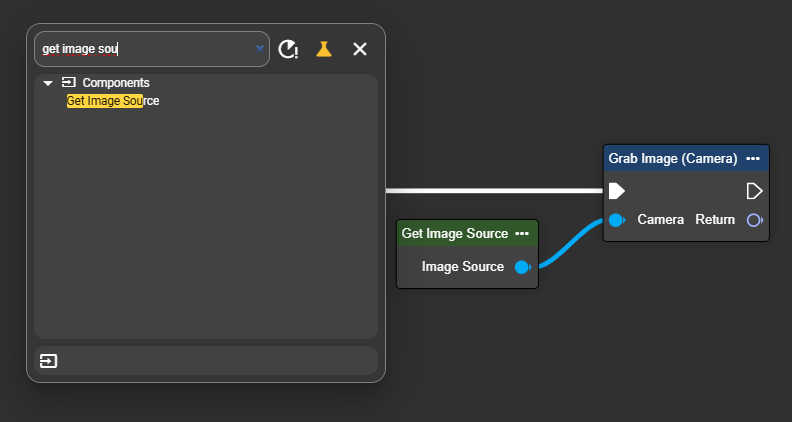Image resolution: width=792 pixels, height=422 pixels.
Task: Click the Return output pin circle
Action: point(754,220)
